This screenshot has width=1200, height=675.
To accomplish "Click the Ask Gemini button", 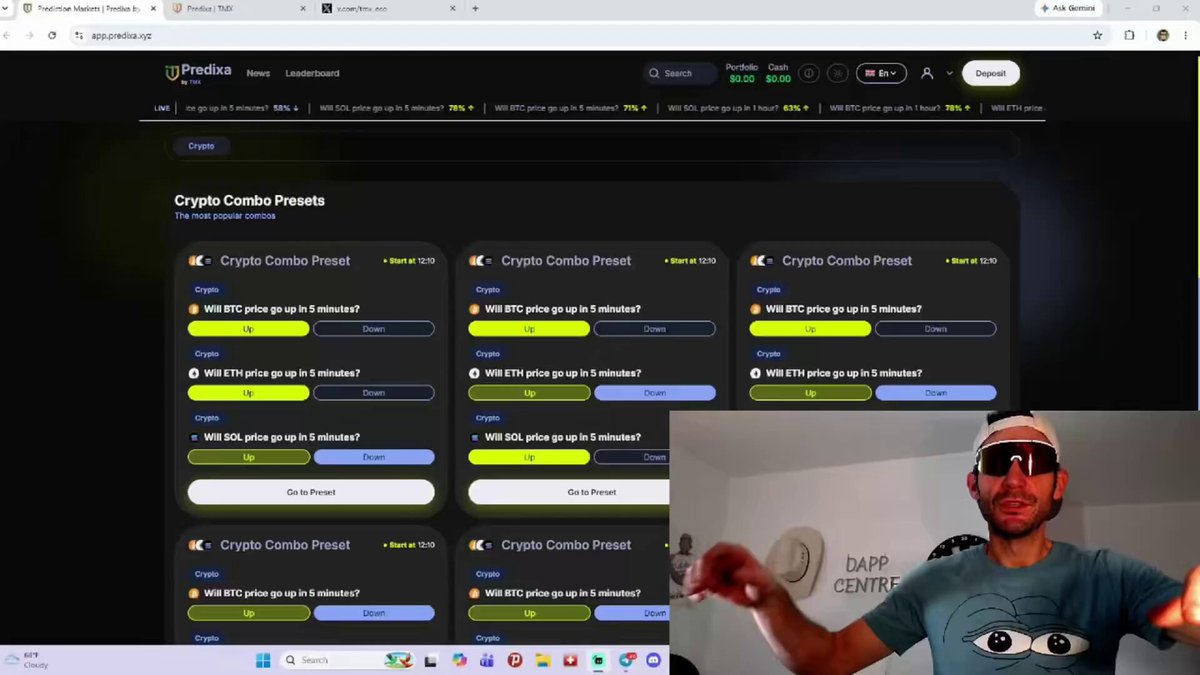I will pyautogui.click(x=1069, y=8).
